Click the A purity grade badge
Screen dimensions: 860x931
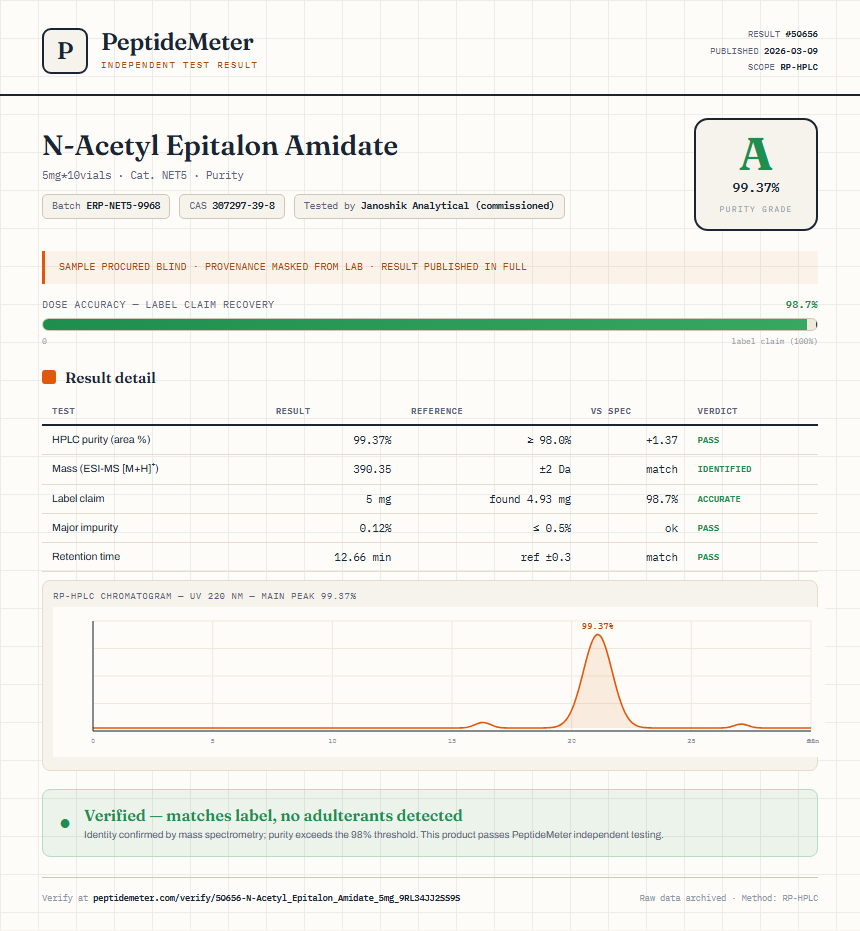(755, 175)
